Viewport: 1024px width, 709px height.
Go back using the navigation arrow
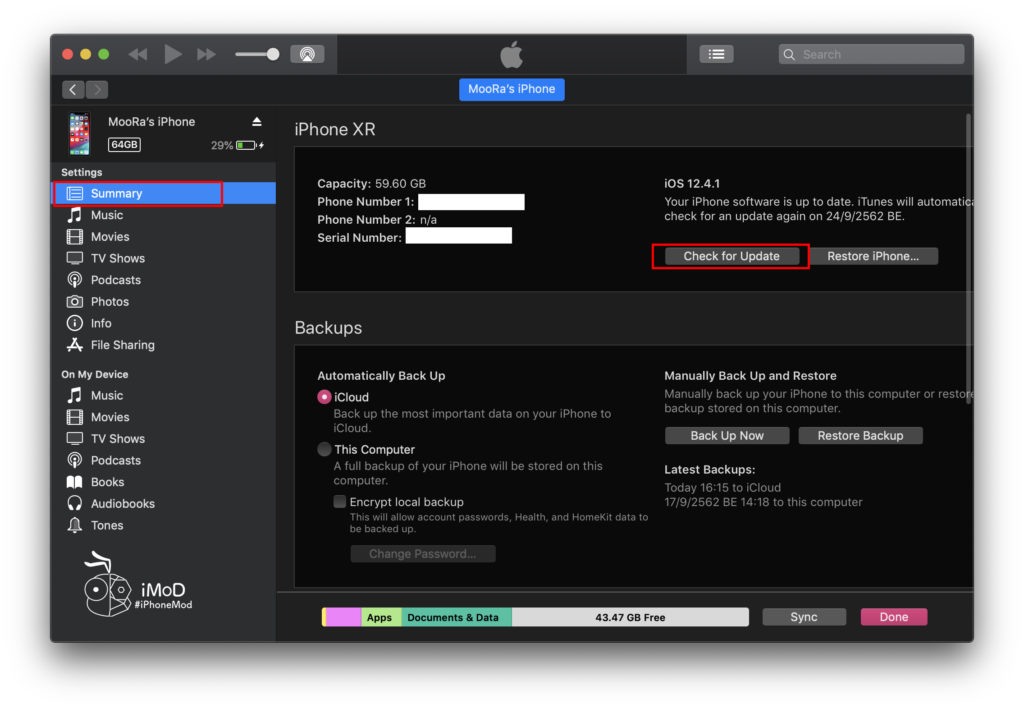pos(72,89)
